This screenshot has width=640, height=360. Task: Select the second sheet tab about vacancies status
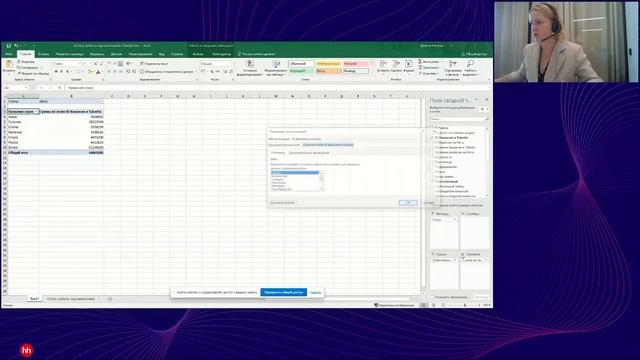coord(71,299)
